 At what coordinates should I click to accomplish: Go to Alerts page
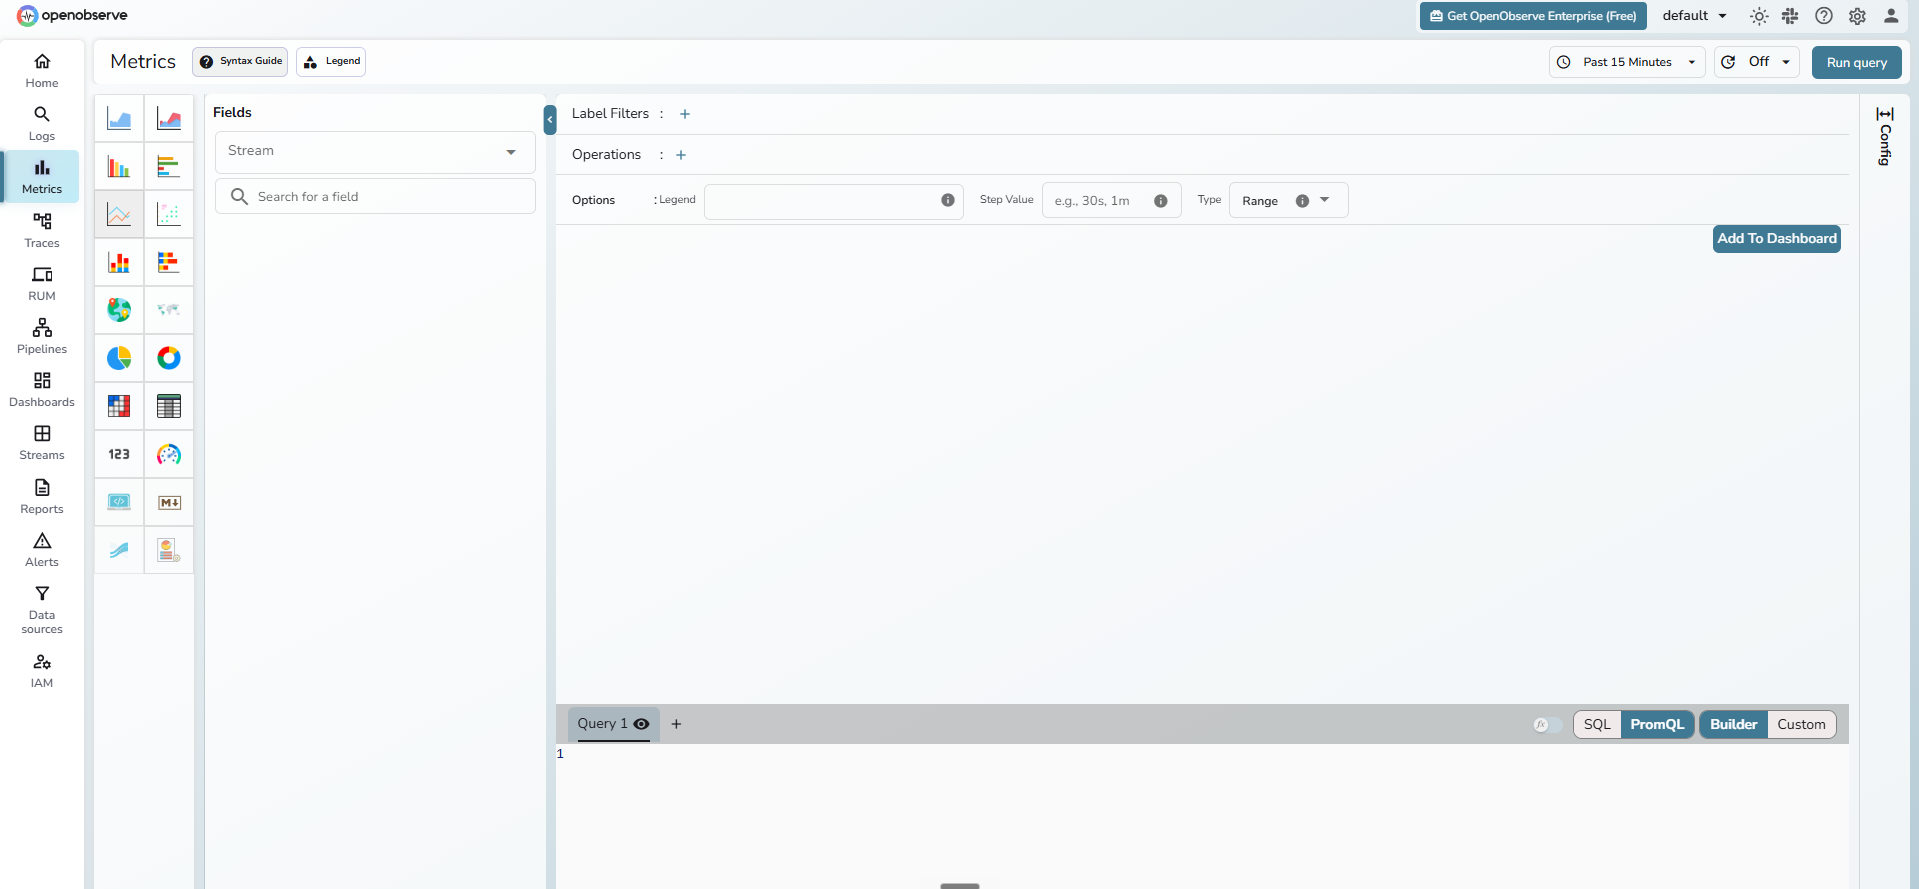[42, 550]
